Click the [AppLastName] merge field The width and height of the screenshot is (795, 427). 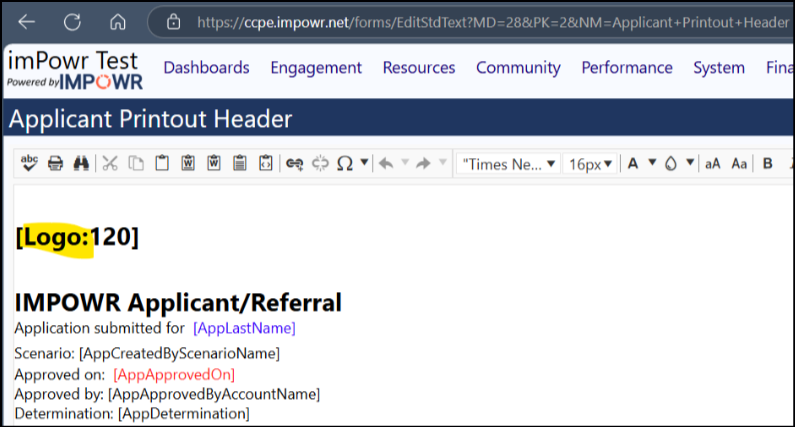(244, 328)
